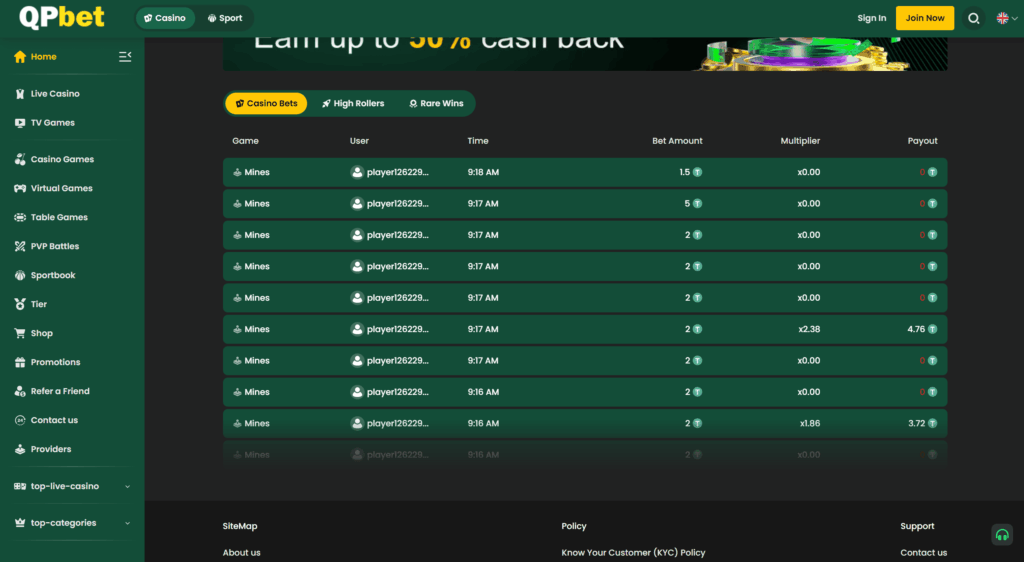The width and height of the screenshot is (1024, 562).
Task: Click the cash back promo banner
Action: point(585,54)
